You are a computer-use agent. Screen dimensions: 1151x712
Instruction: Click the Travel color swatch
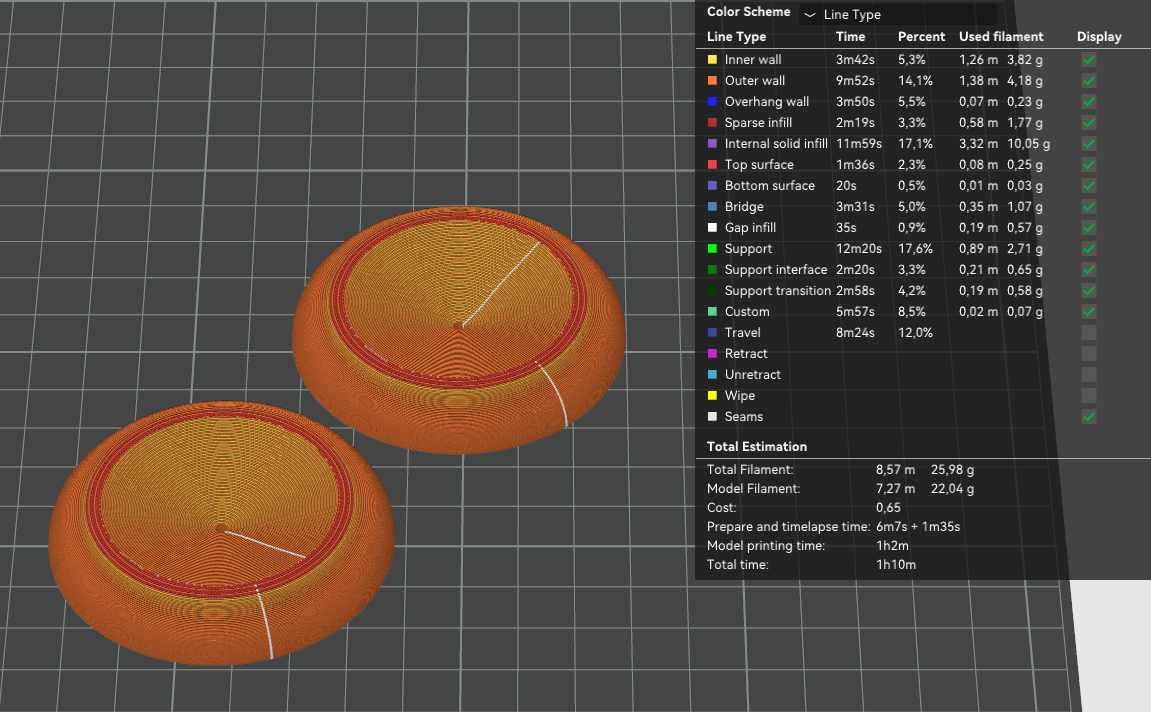click(712, 333)
